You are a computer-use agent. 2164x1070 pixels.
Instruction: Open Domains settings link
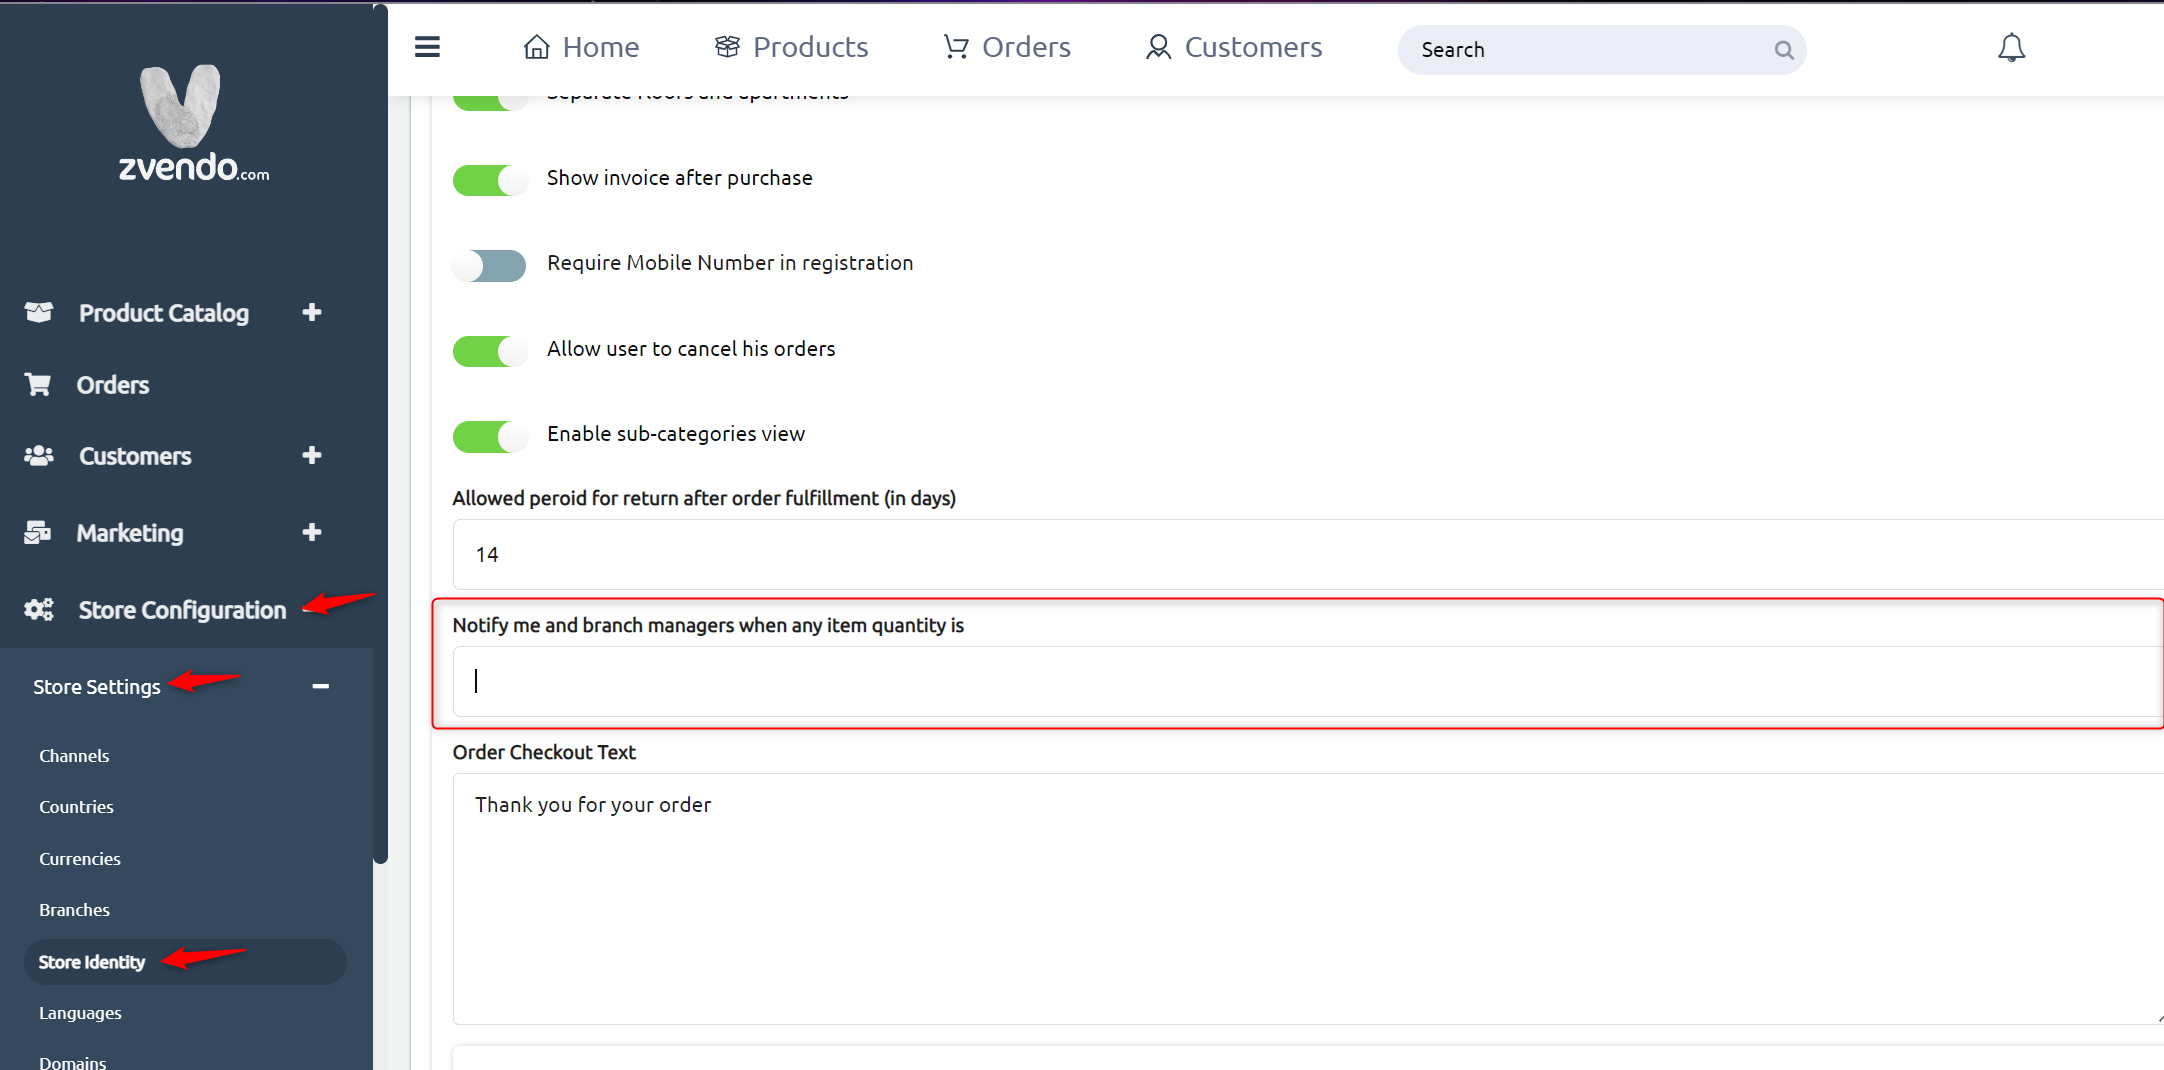[x=72, y=1062]
